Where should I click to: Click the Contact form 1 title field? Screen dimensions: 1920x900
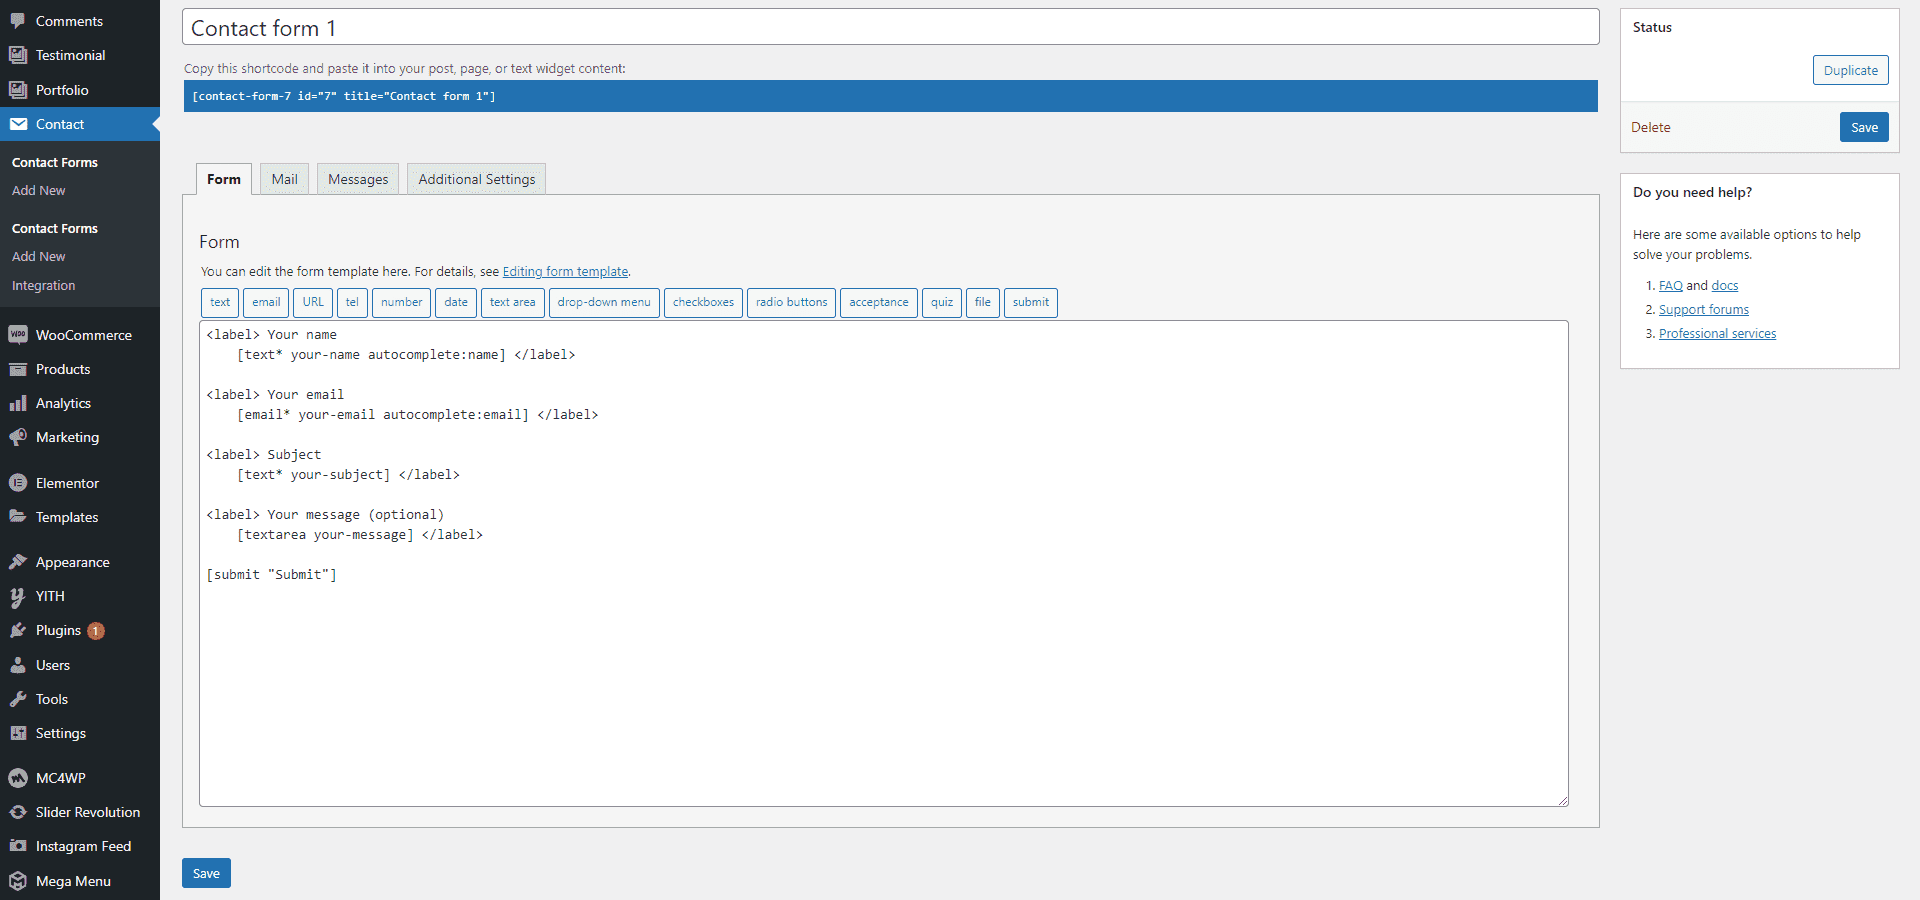[x=890, y=27]
